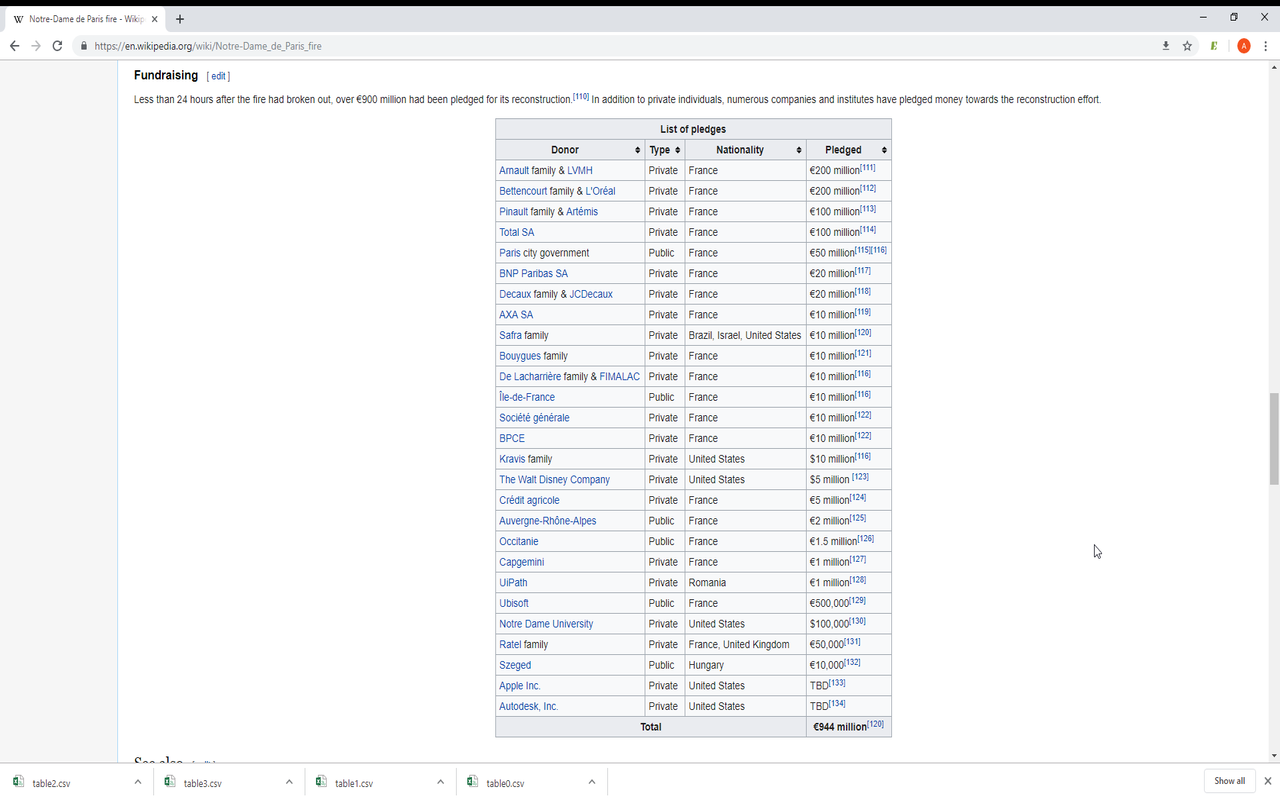
Task: Click the green extension icon in the toolbar
Action: click(1214, 46)
